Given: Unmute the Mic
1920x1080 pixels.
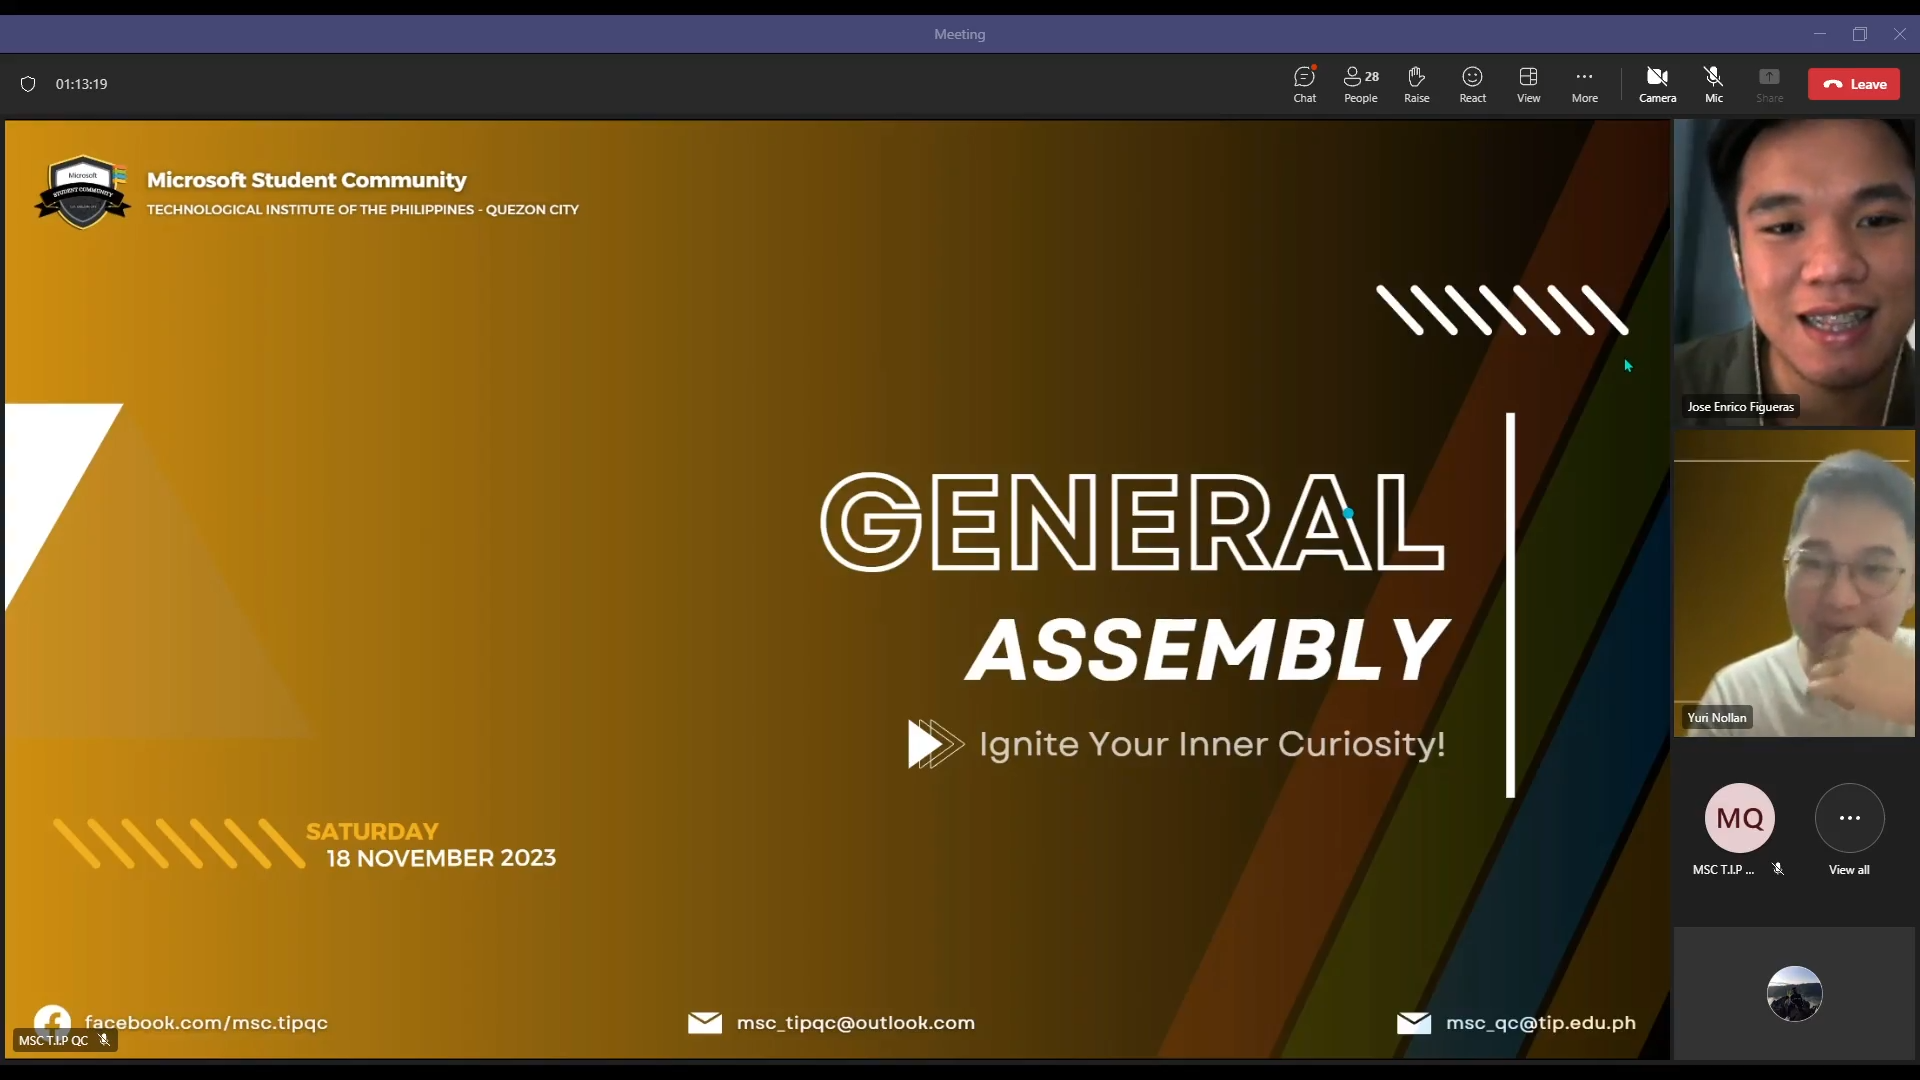Looking at the screenshot, I should pos(1713,84).
